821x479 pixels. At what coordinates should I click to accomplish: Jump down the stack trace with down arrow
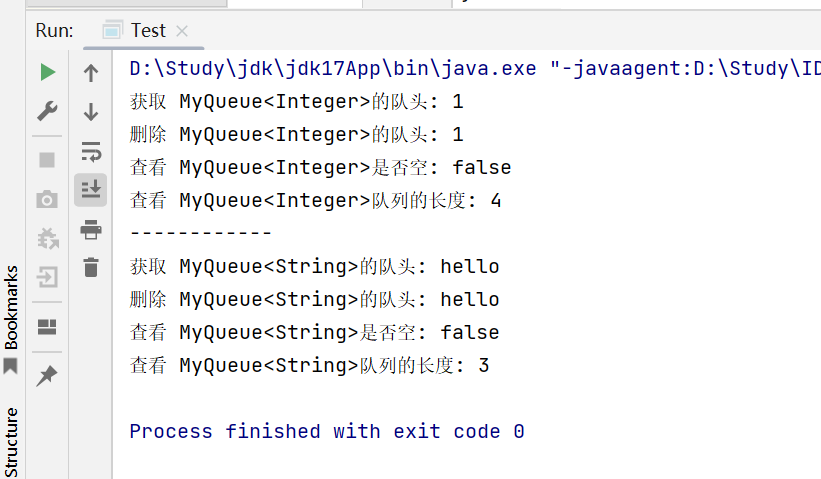pos(91,111)
